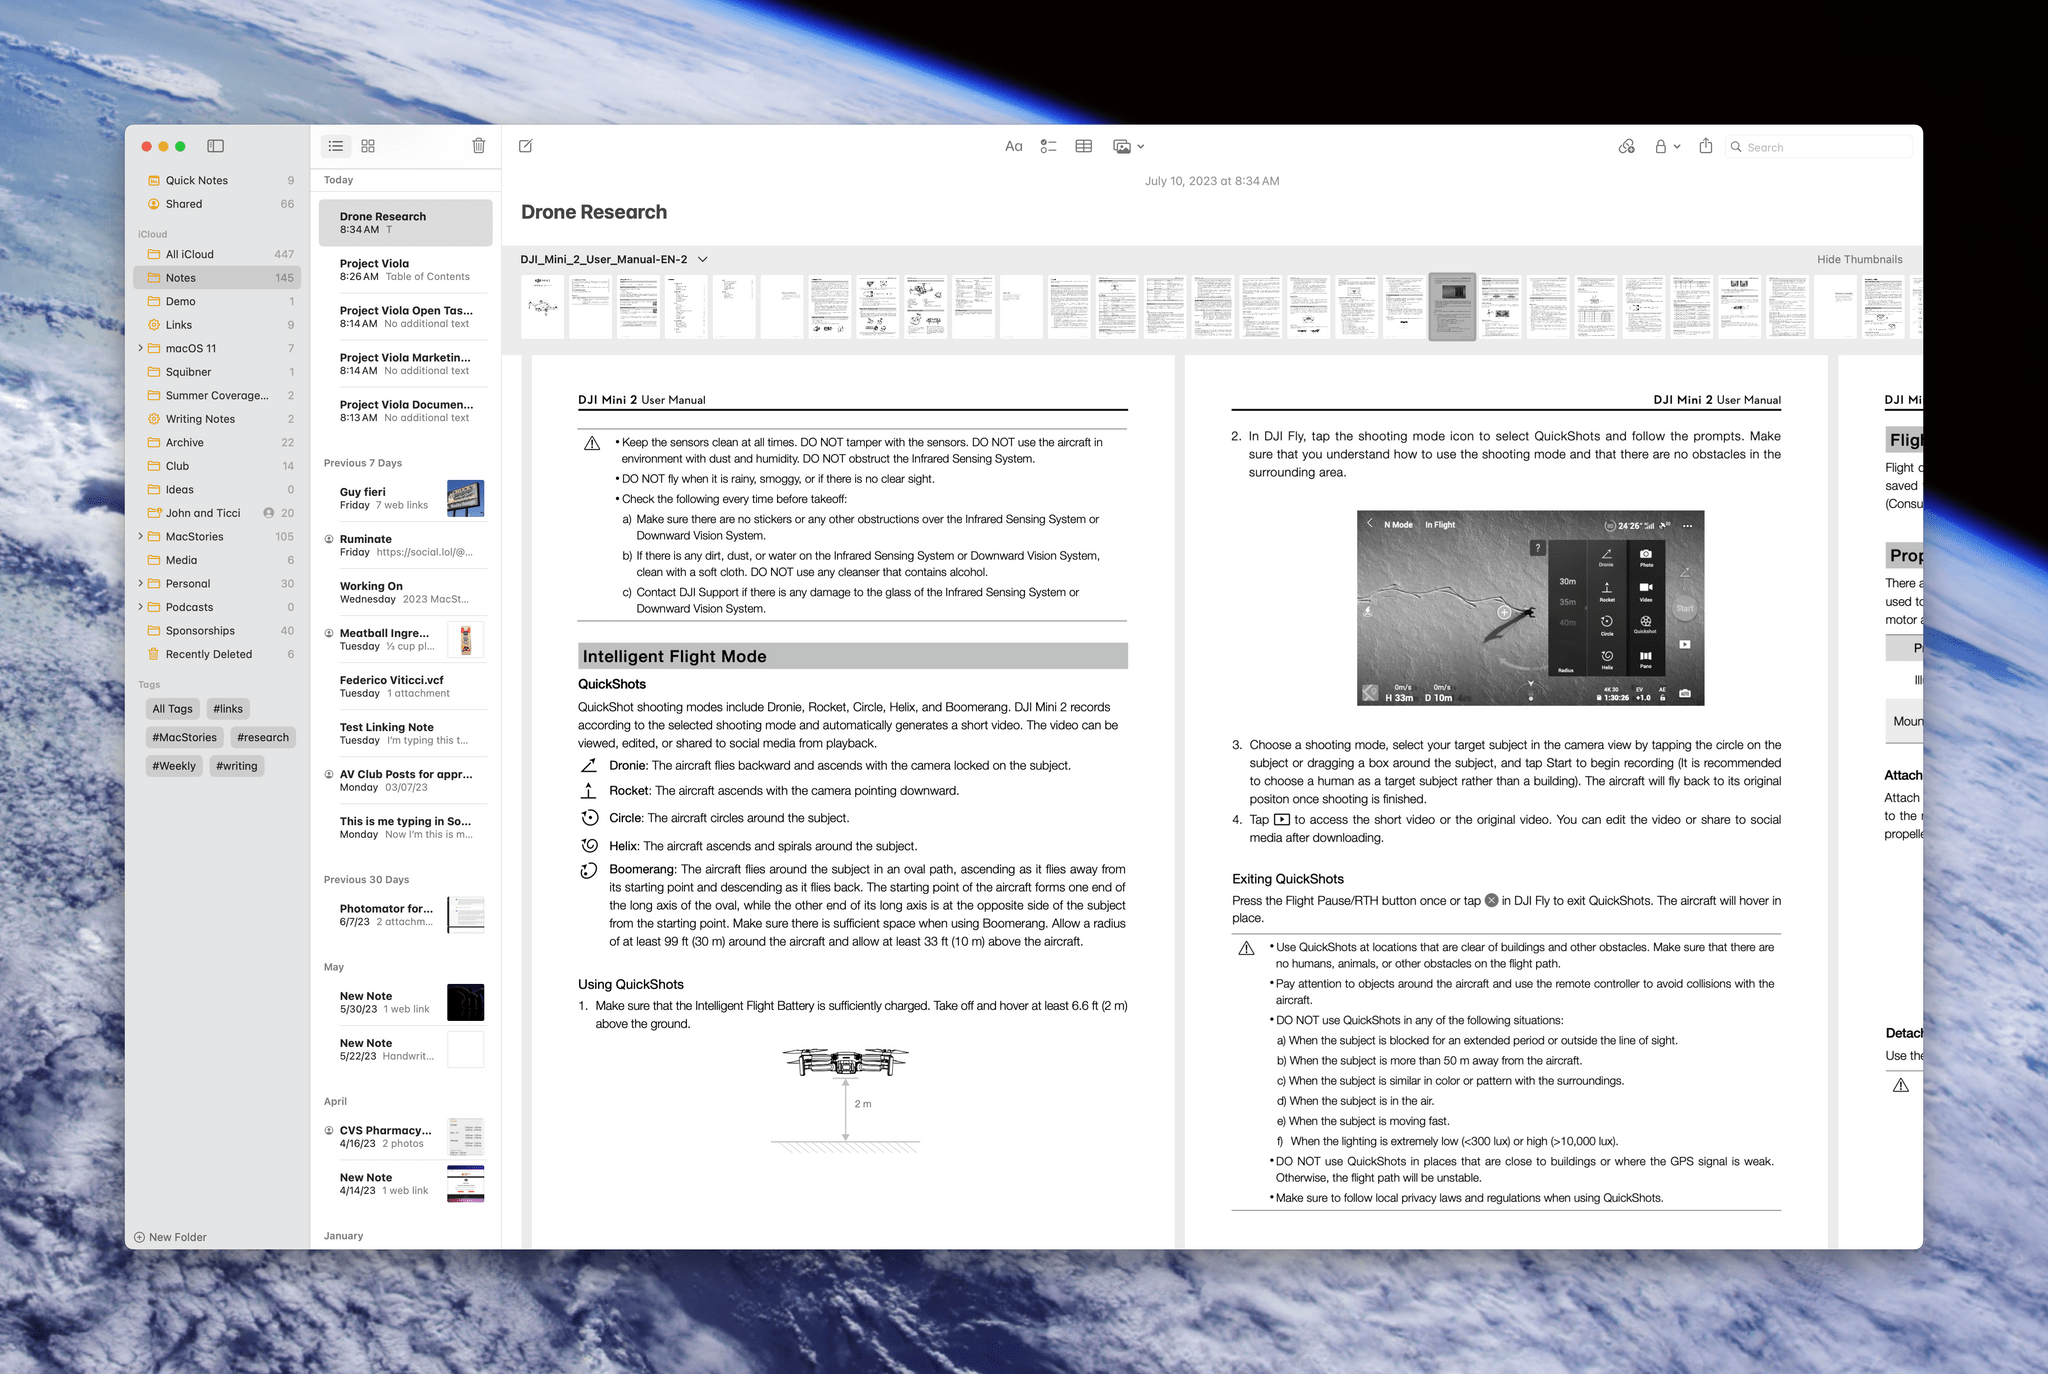
Task: Click the share icon in top toolbar
Action: (x=1706, y=146)
